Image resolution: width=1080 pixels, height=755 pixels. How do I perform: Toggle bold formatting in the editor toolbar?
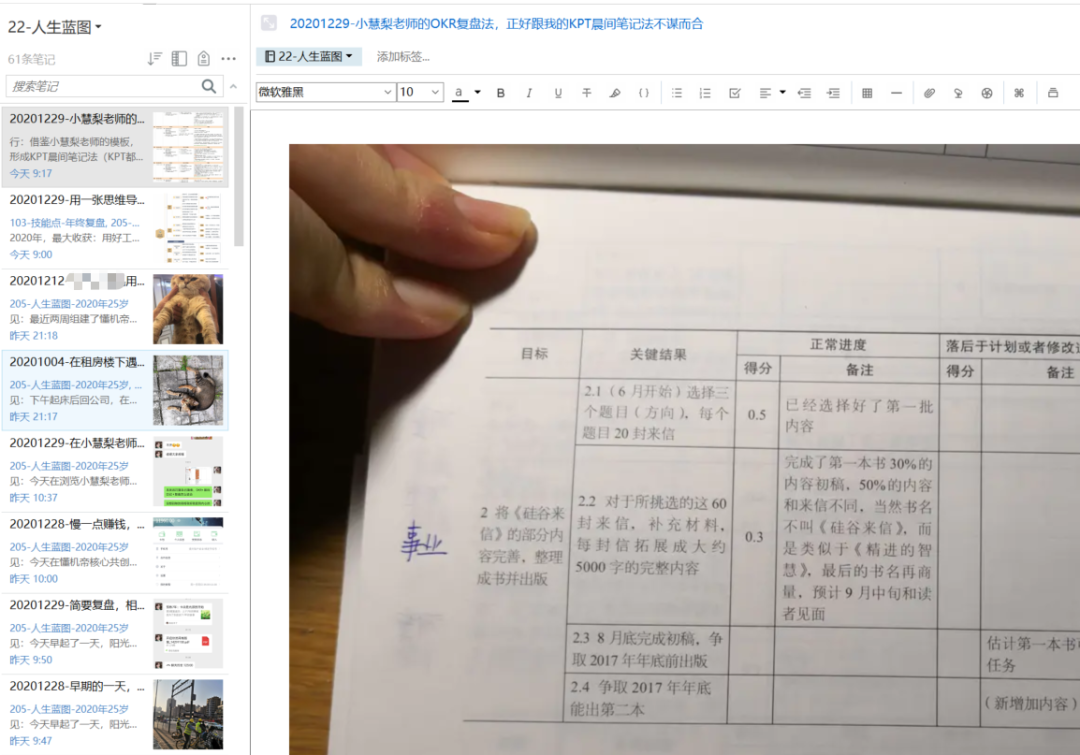501,93
